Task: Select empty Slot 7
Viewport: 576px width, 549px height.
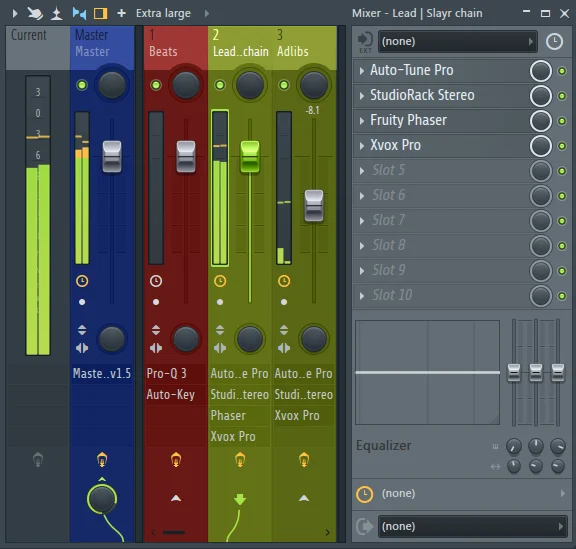Action: tap(389, 220)
